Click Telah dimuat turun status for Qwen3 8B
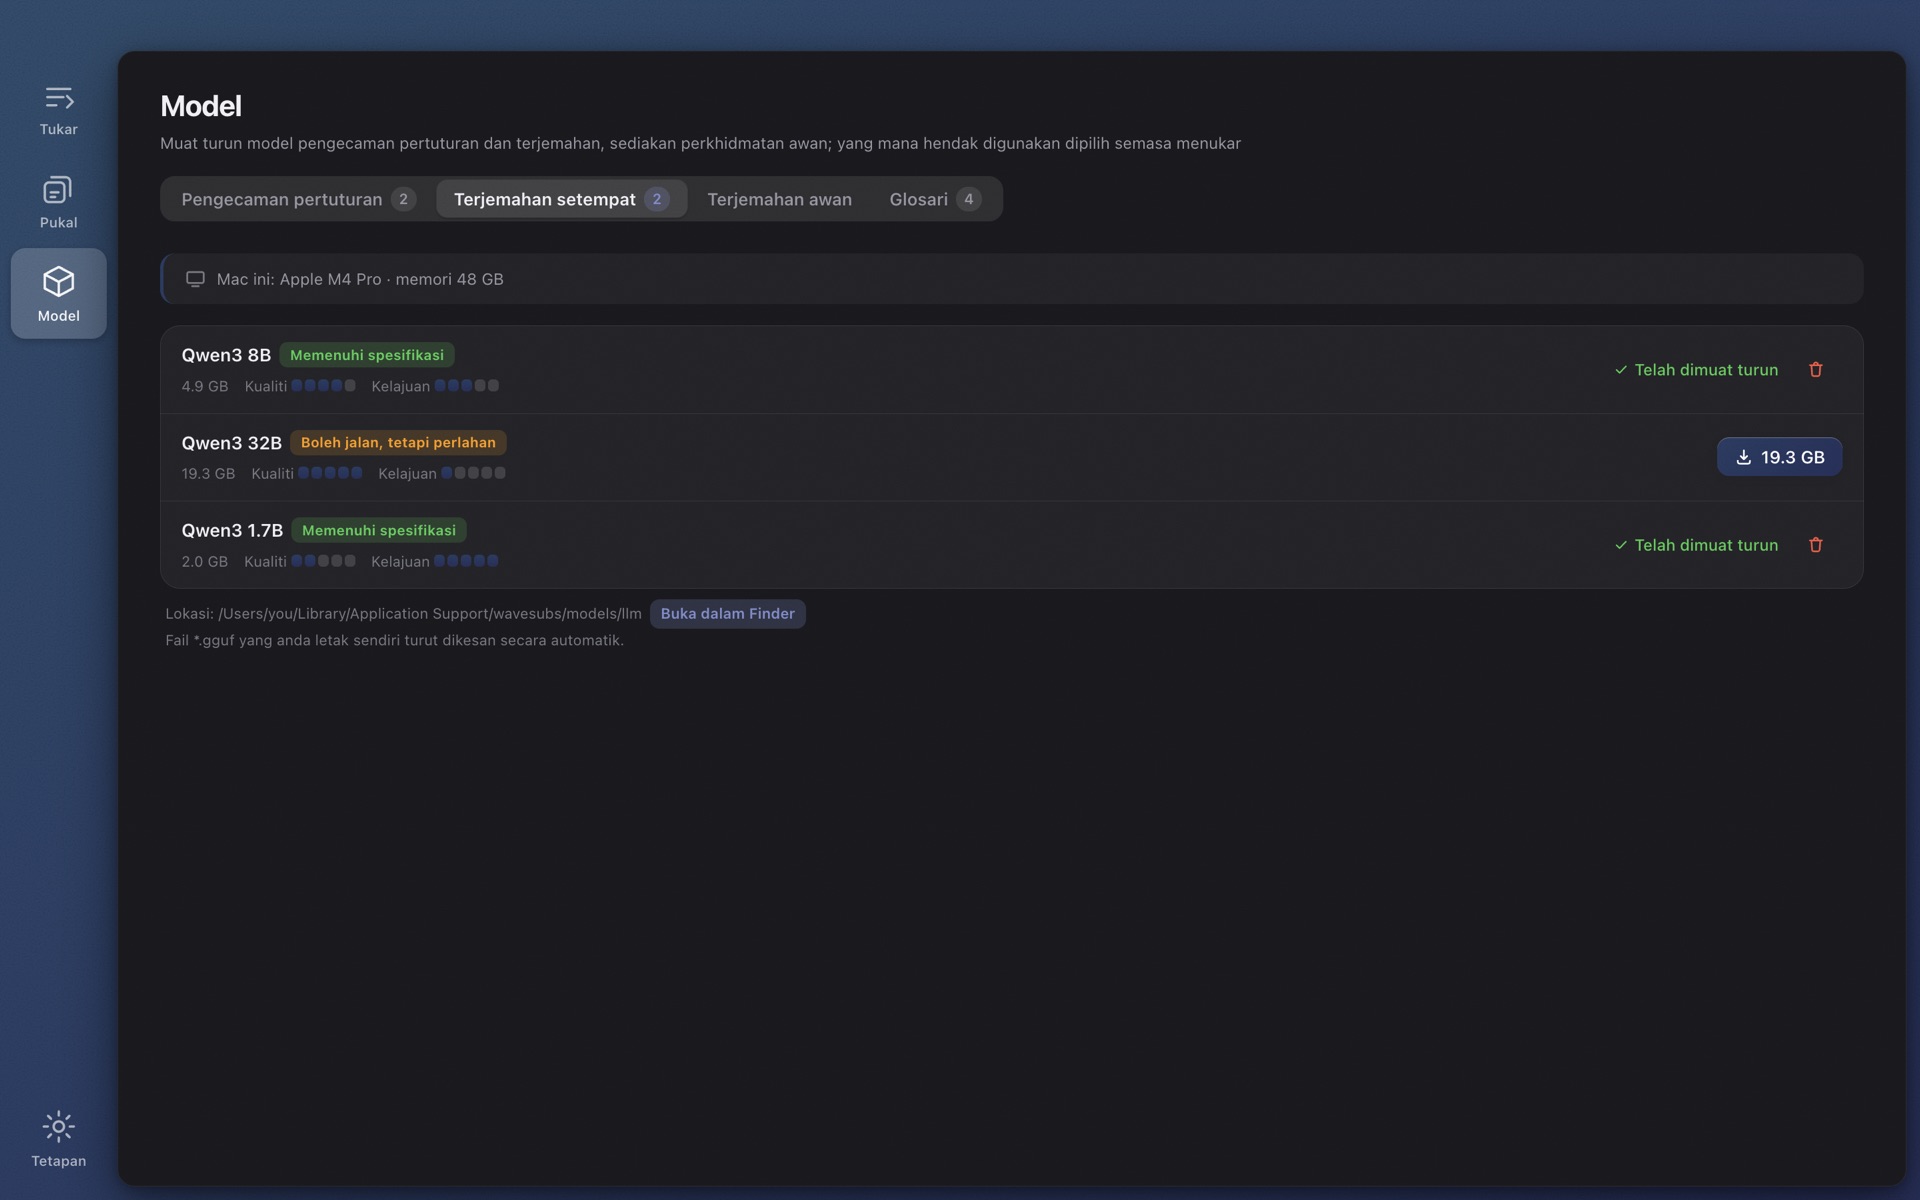The image size is (1920, 1200). pyautogui.click(x=1696, y=370)
